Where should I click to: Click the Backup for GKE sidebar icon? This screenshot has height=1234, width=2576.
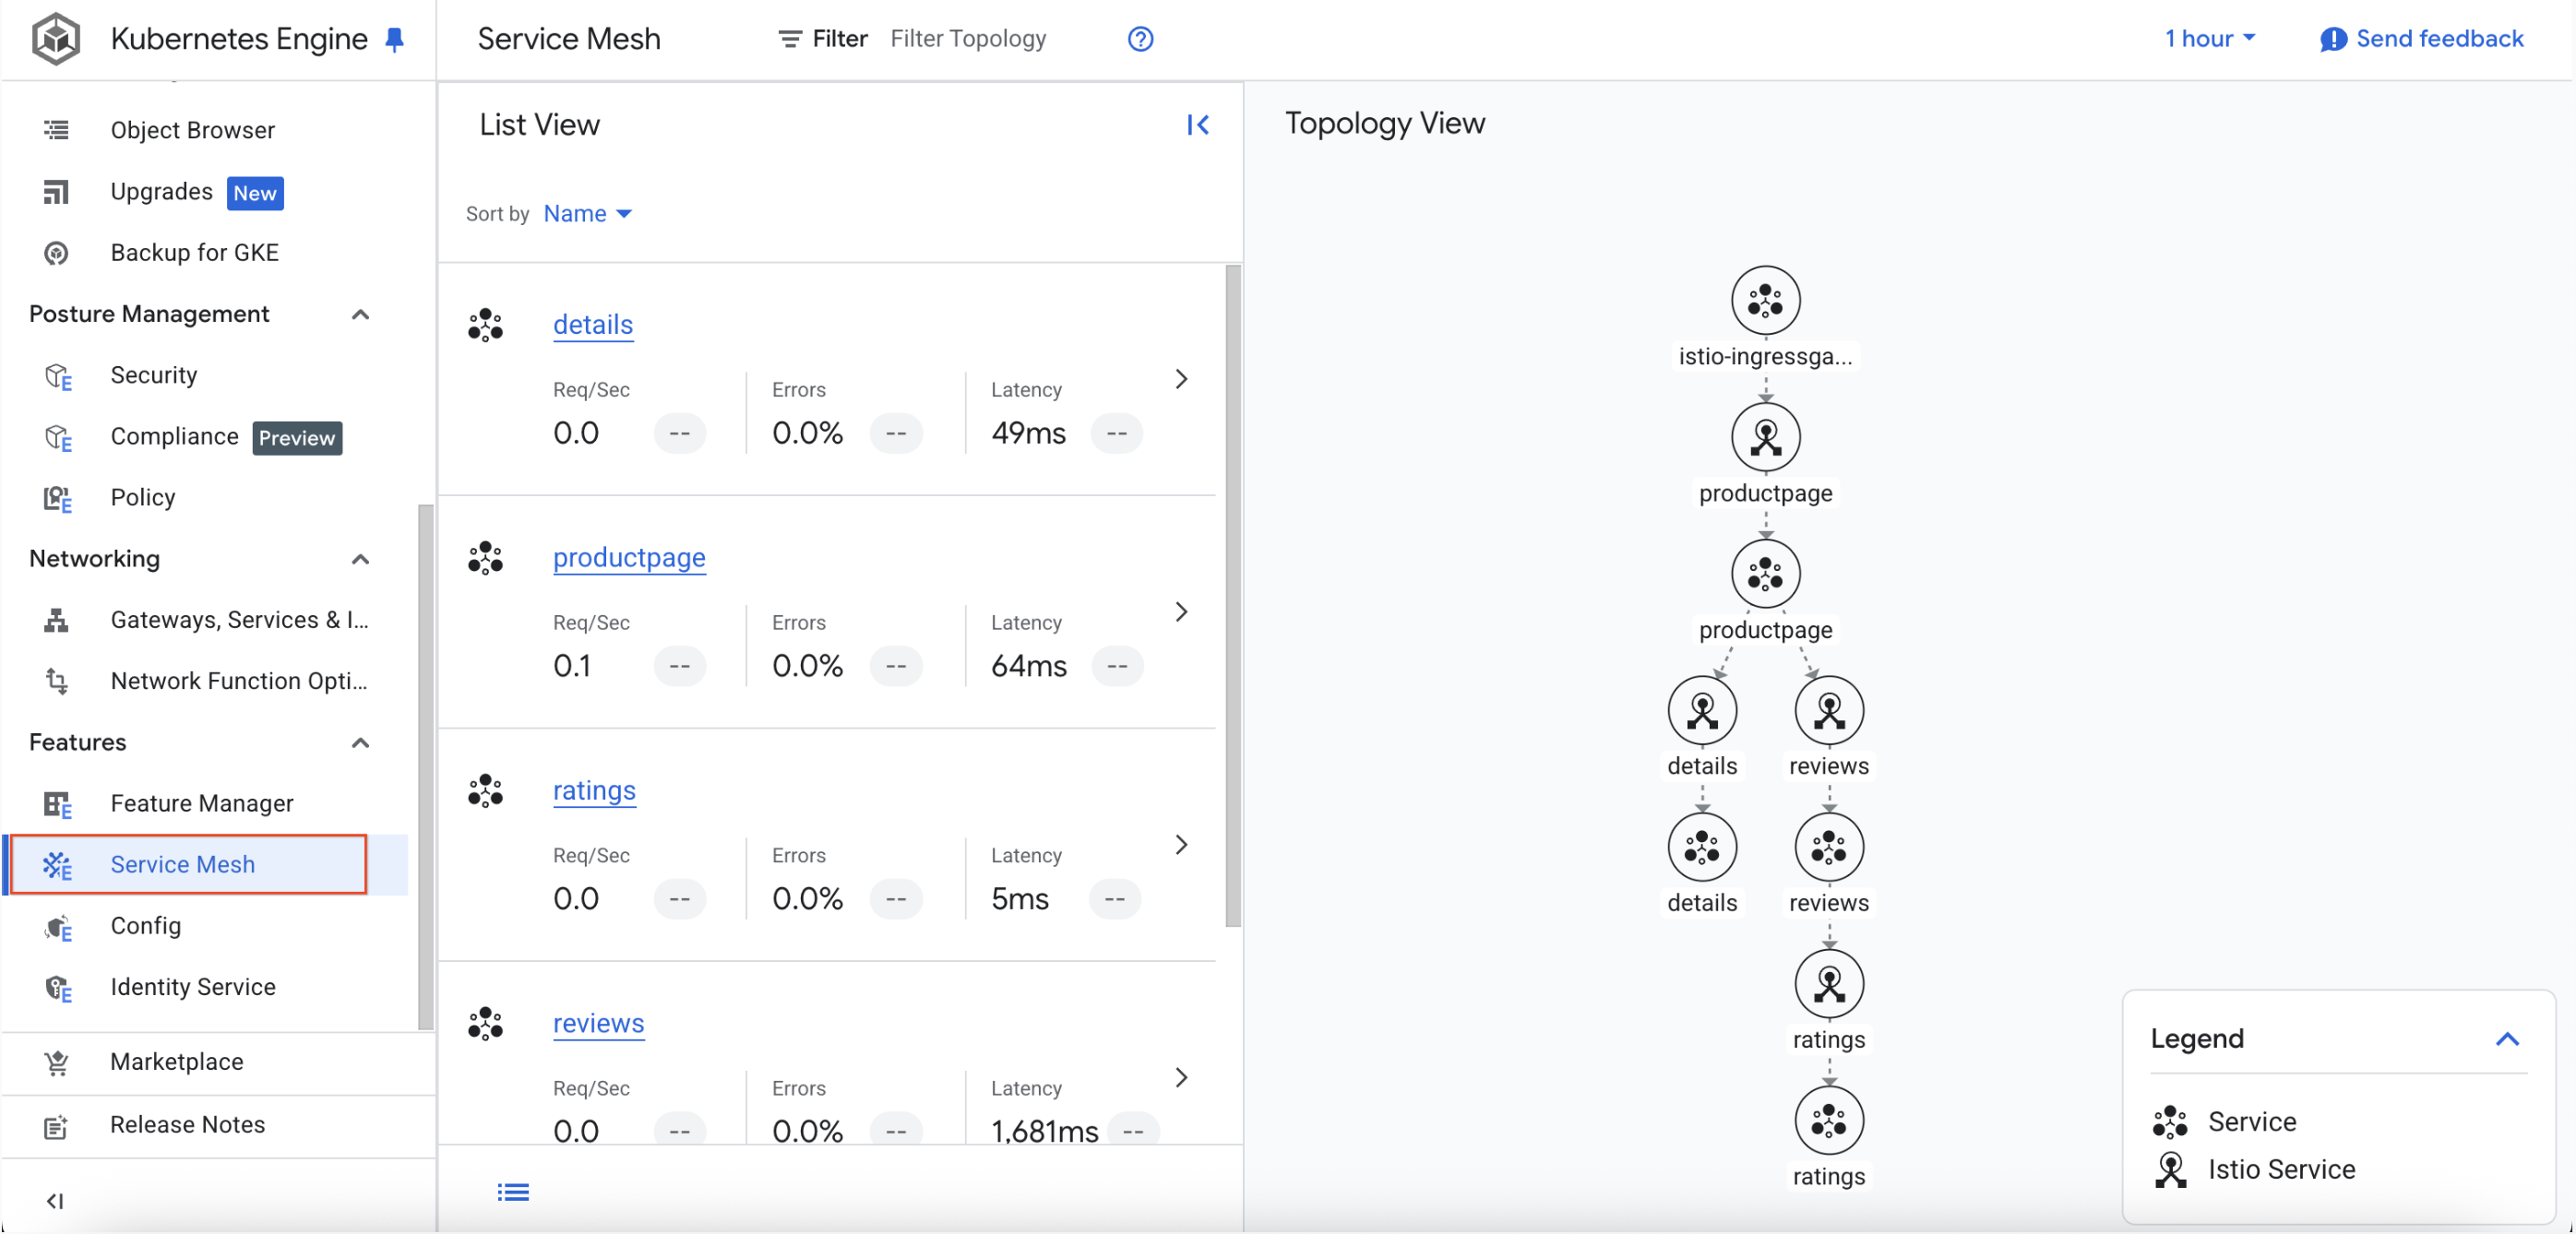click(x=56, y=253)
